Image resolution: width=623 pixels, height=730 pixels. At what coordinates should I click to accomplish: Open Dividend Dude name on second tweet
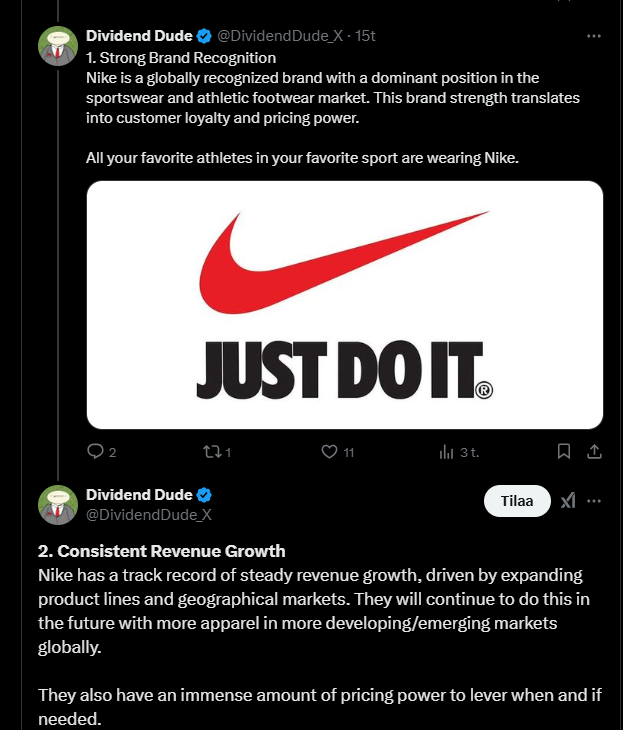(x=138, y=495)
